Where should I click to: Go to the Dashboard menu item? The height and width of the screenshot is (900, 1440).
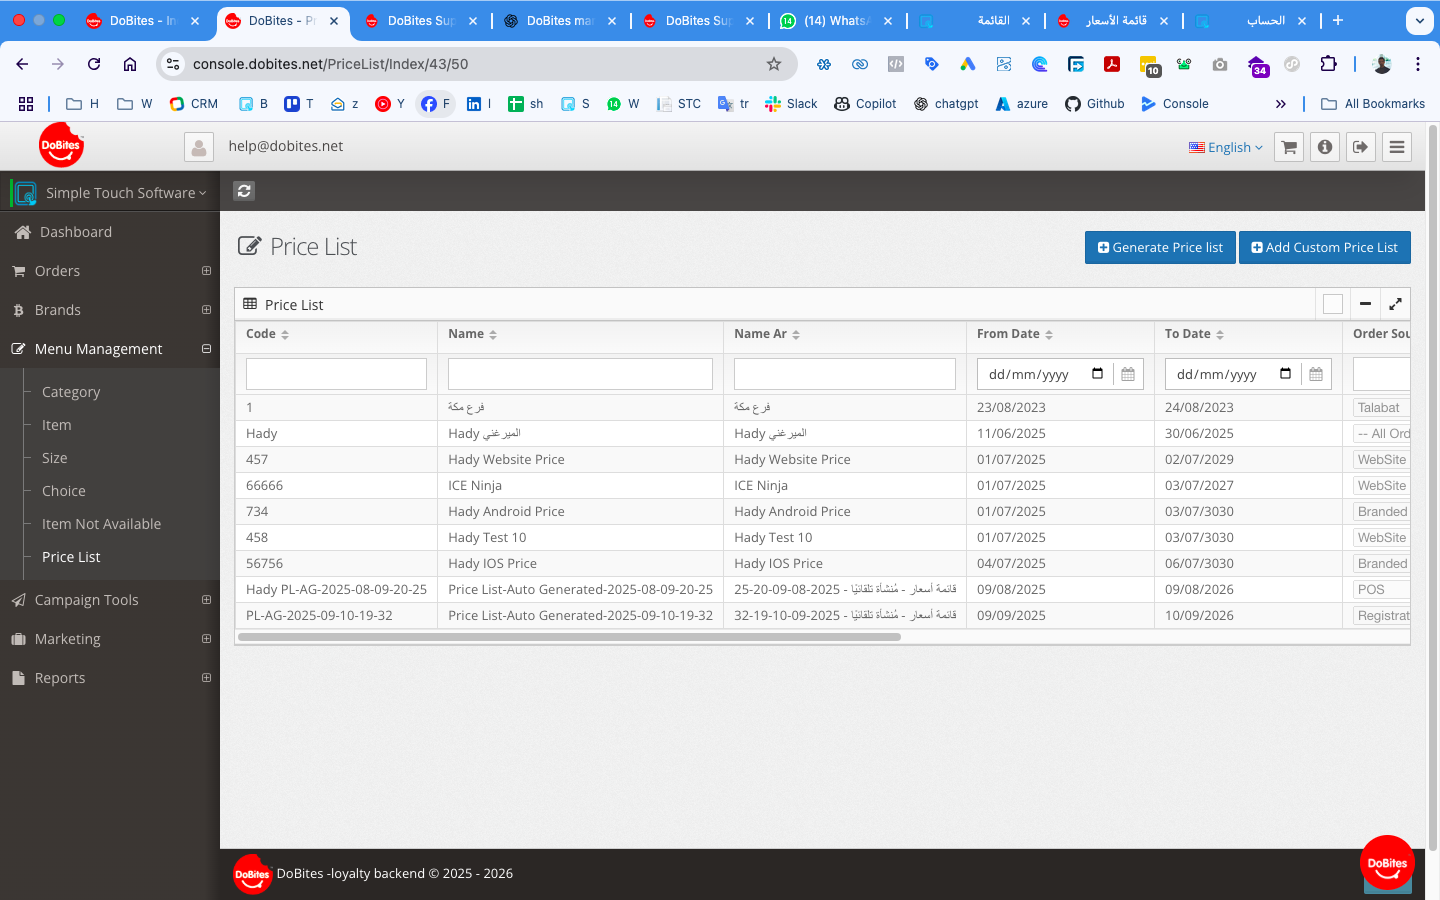[x=76, y=232]
